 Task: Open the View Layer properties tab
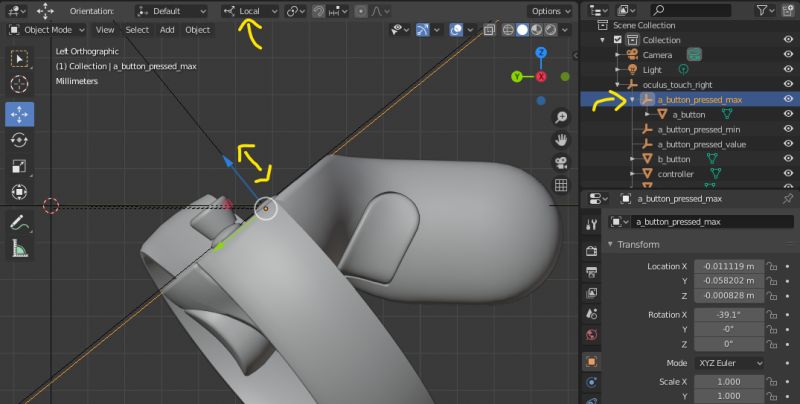coord(592,293)
